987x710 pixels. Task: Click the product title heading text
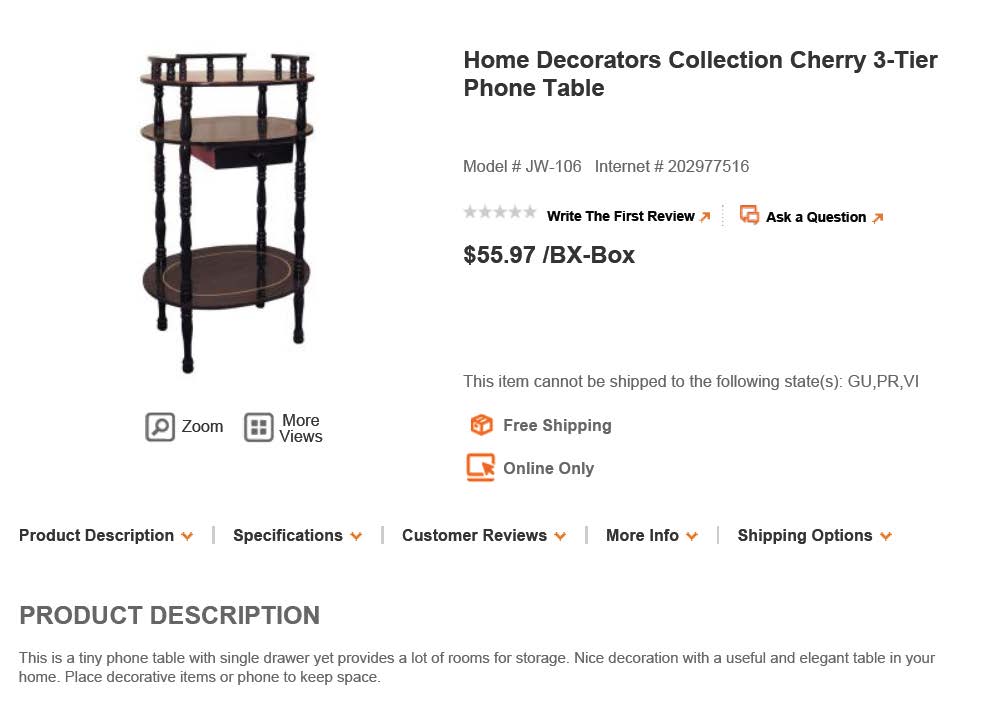point(700,74)
